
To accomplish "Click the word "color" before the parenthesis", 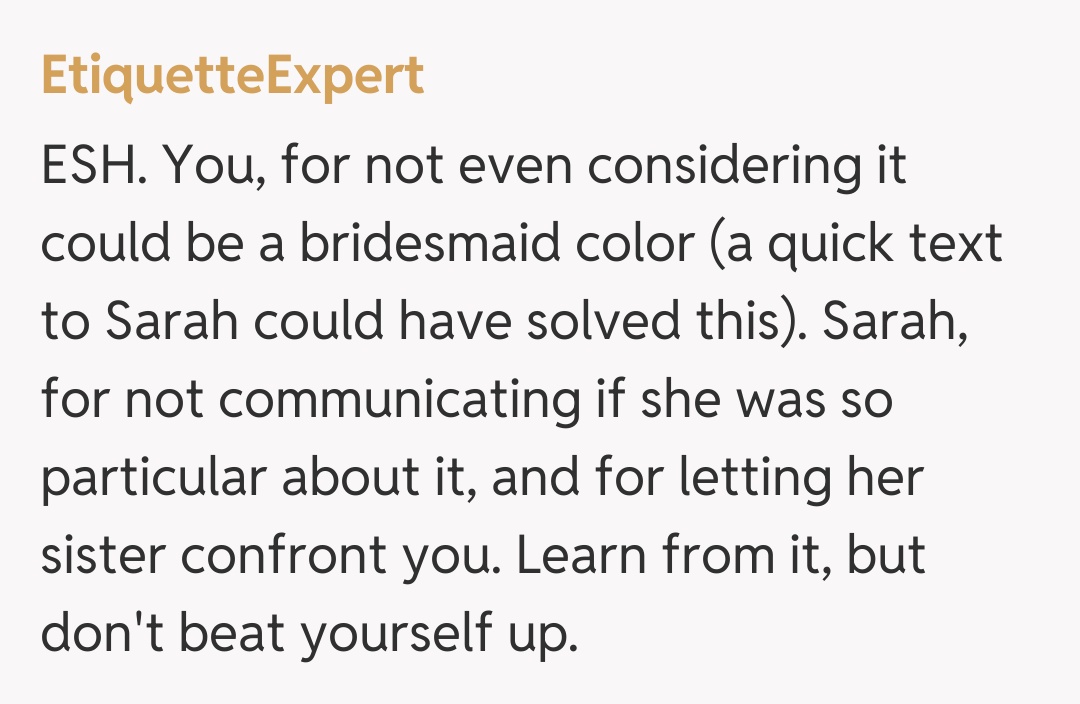I will click(639, 243).
